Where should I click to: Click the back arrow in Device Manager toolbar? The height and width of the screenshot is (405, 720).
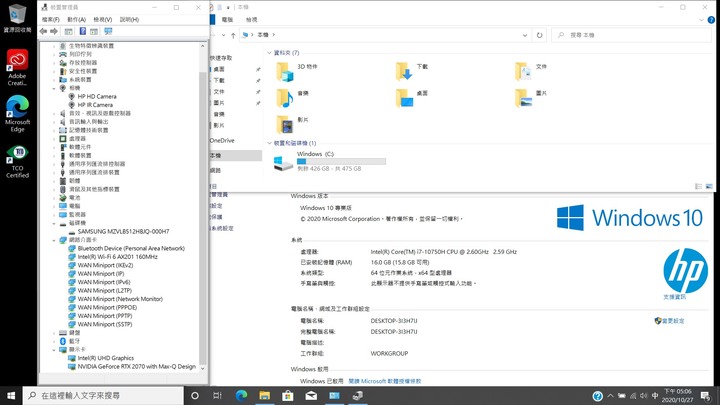(x=43, y=31)
